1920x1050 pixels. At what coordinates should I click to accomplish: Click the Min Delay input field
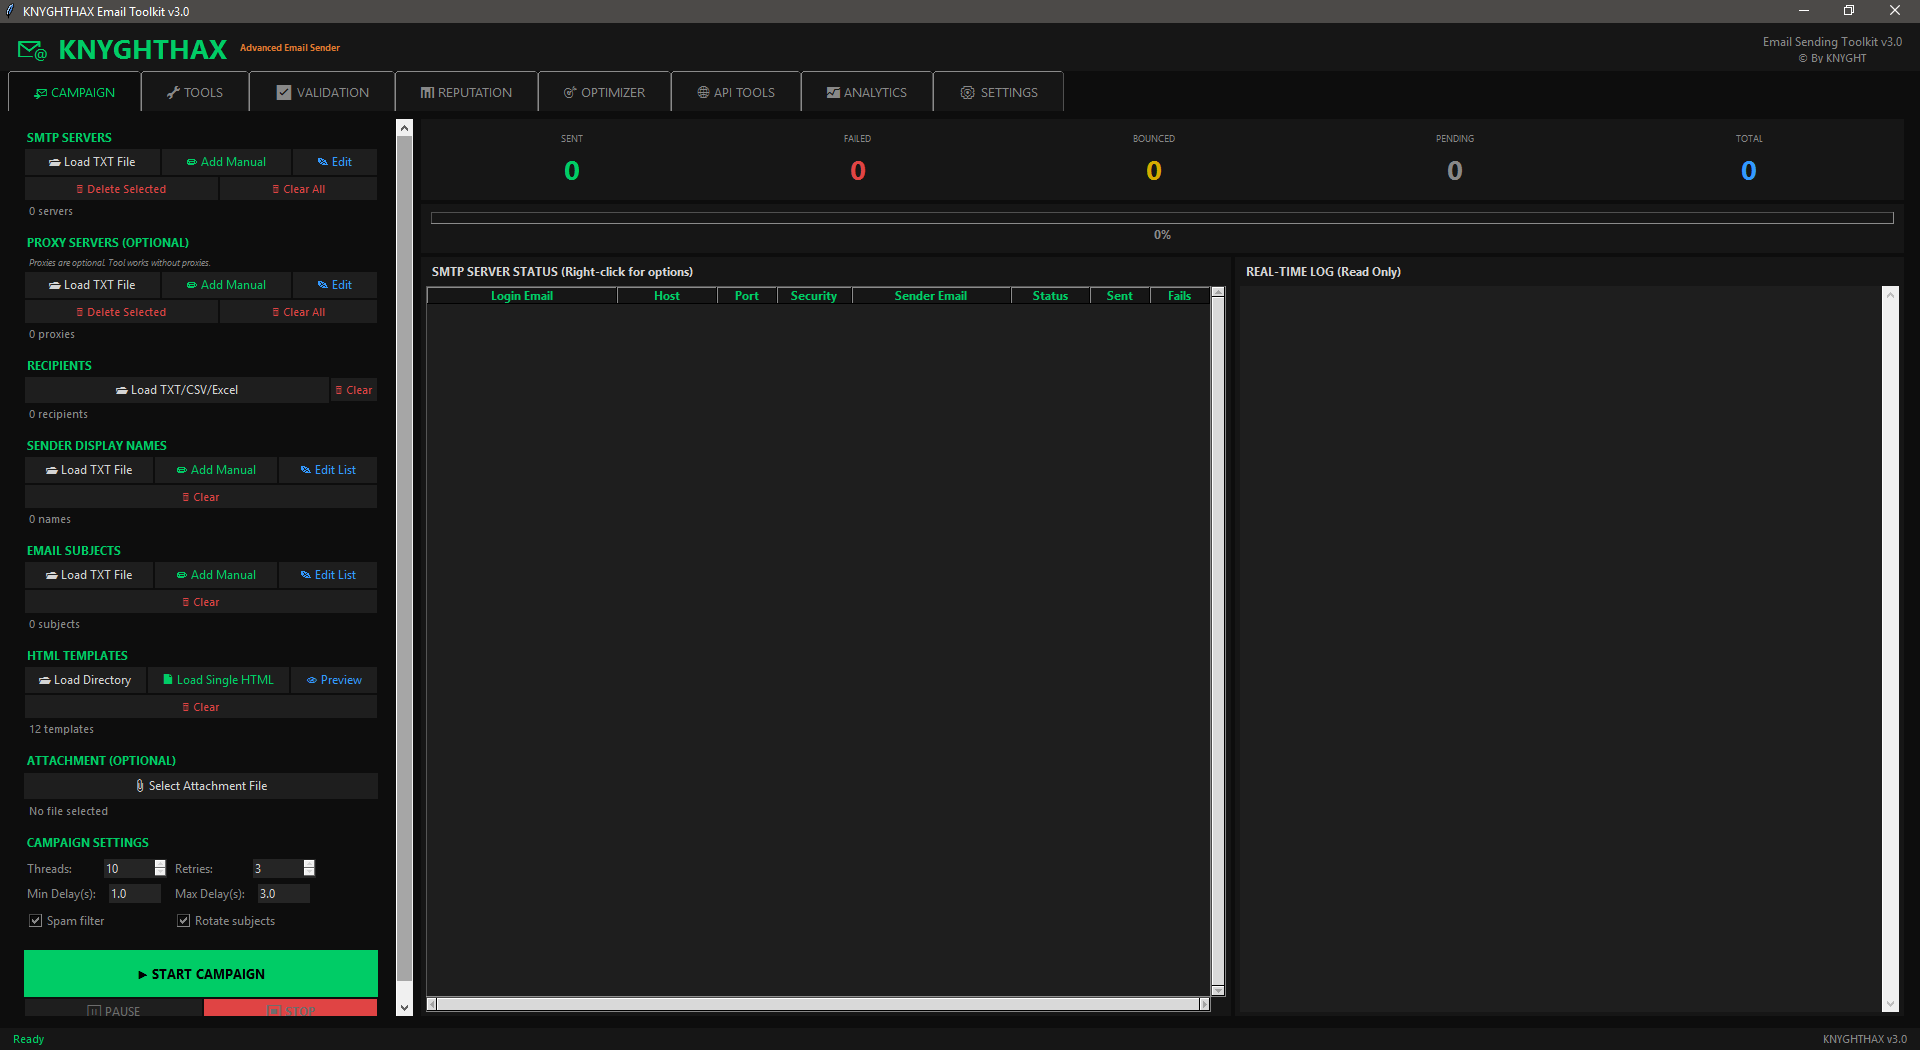click(134, 894)
